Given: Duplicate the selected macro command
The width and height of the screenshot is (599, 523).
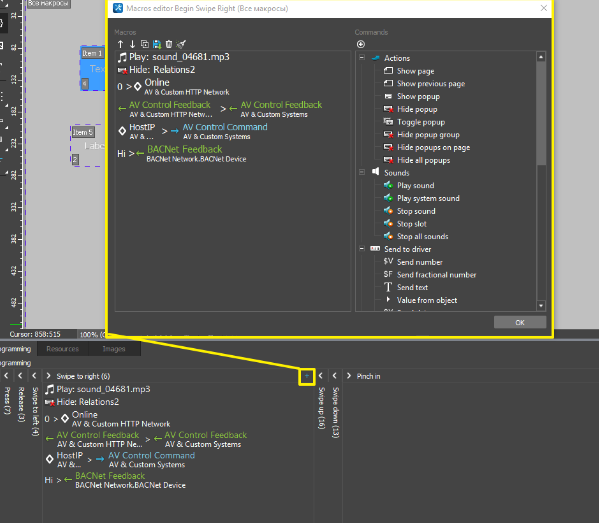Looking at the screenshot, I should click(x=145, y=44).
